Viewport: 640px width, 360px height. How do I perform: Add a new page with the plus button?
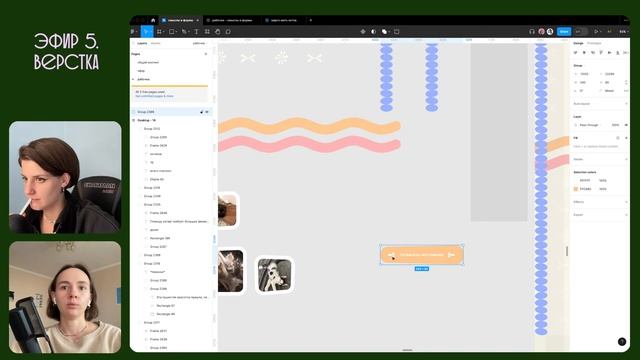pos(206,54)
